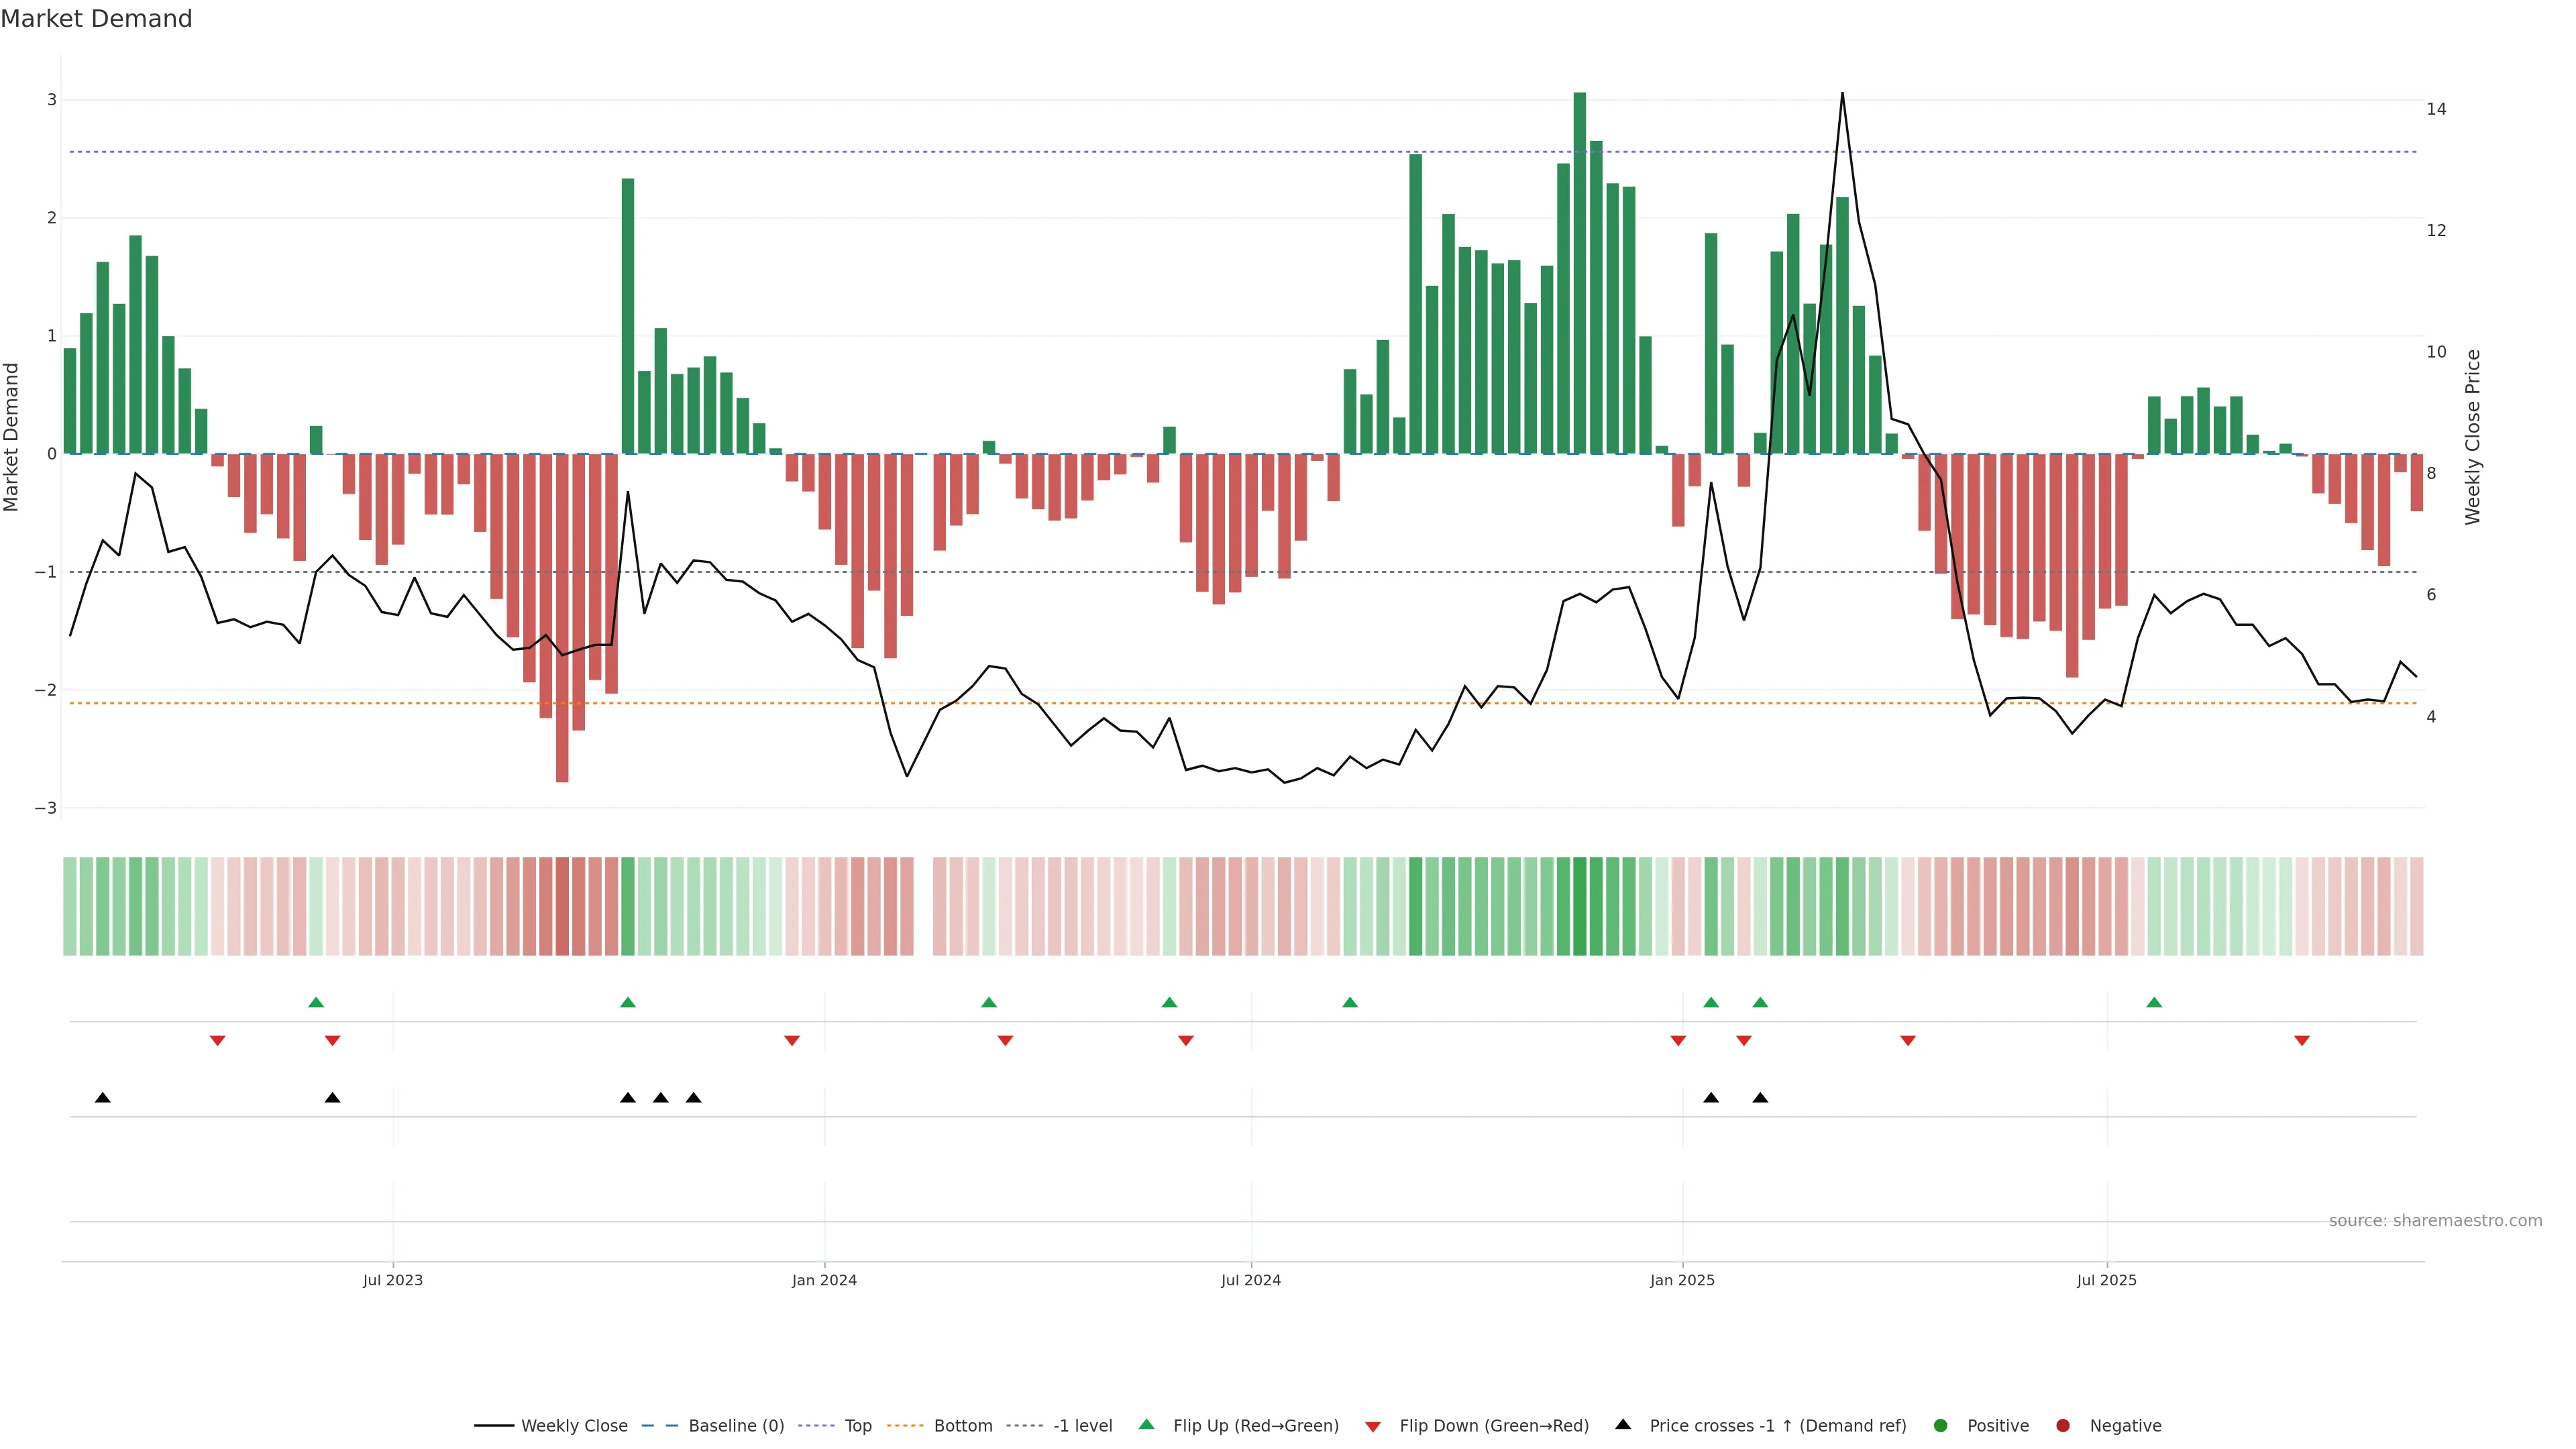Click the first green Flip Up triangle marker
The image size is (2576, 1449).
pos(316,1002)
